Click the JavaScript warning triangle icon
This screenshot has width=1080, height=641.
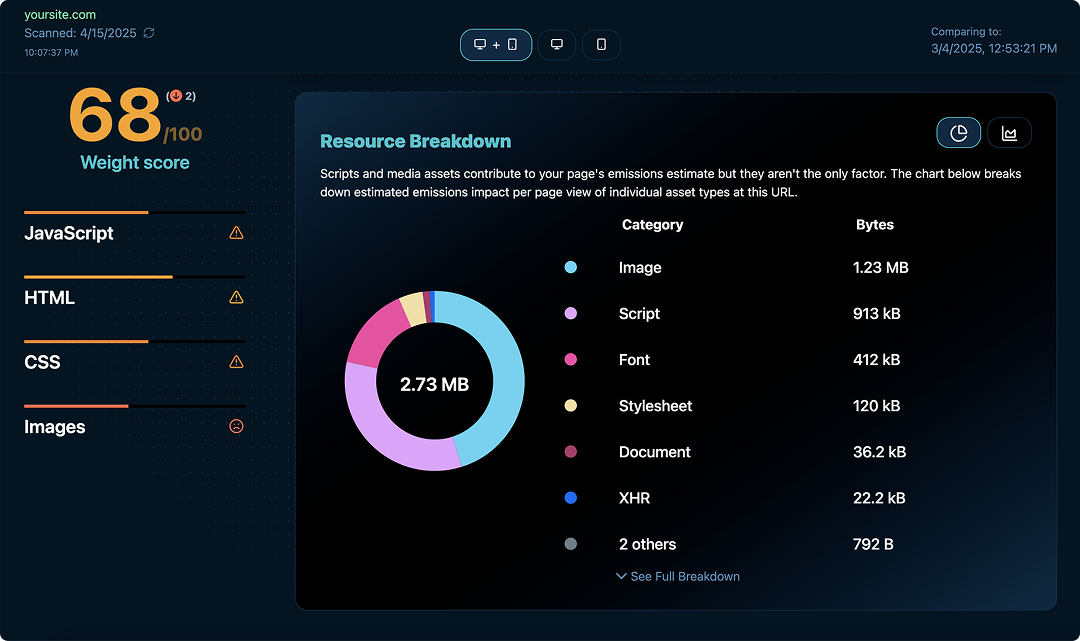coord(236,233)
